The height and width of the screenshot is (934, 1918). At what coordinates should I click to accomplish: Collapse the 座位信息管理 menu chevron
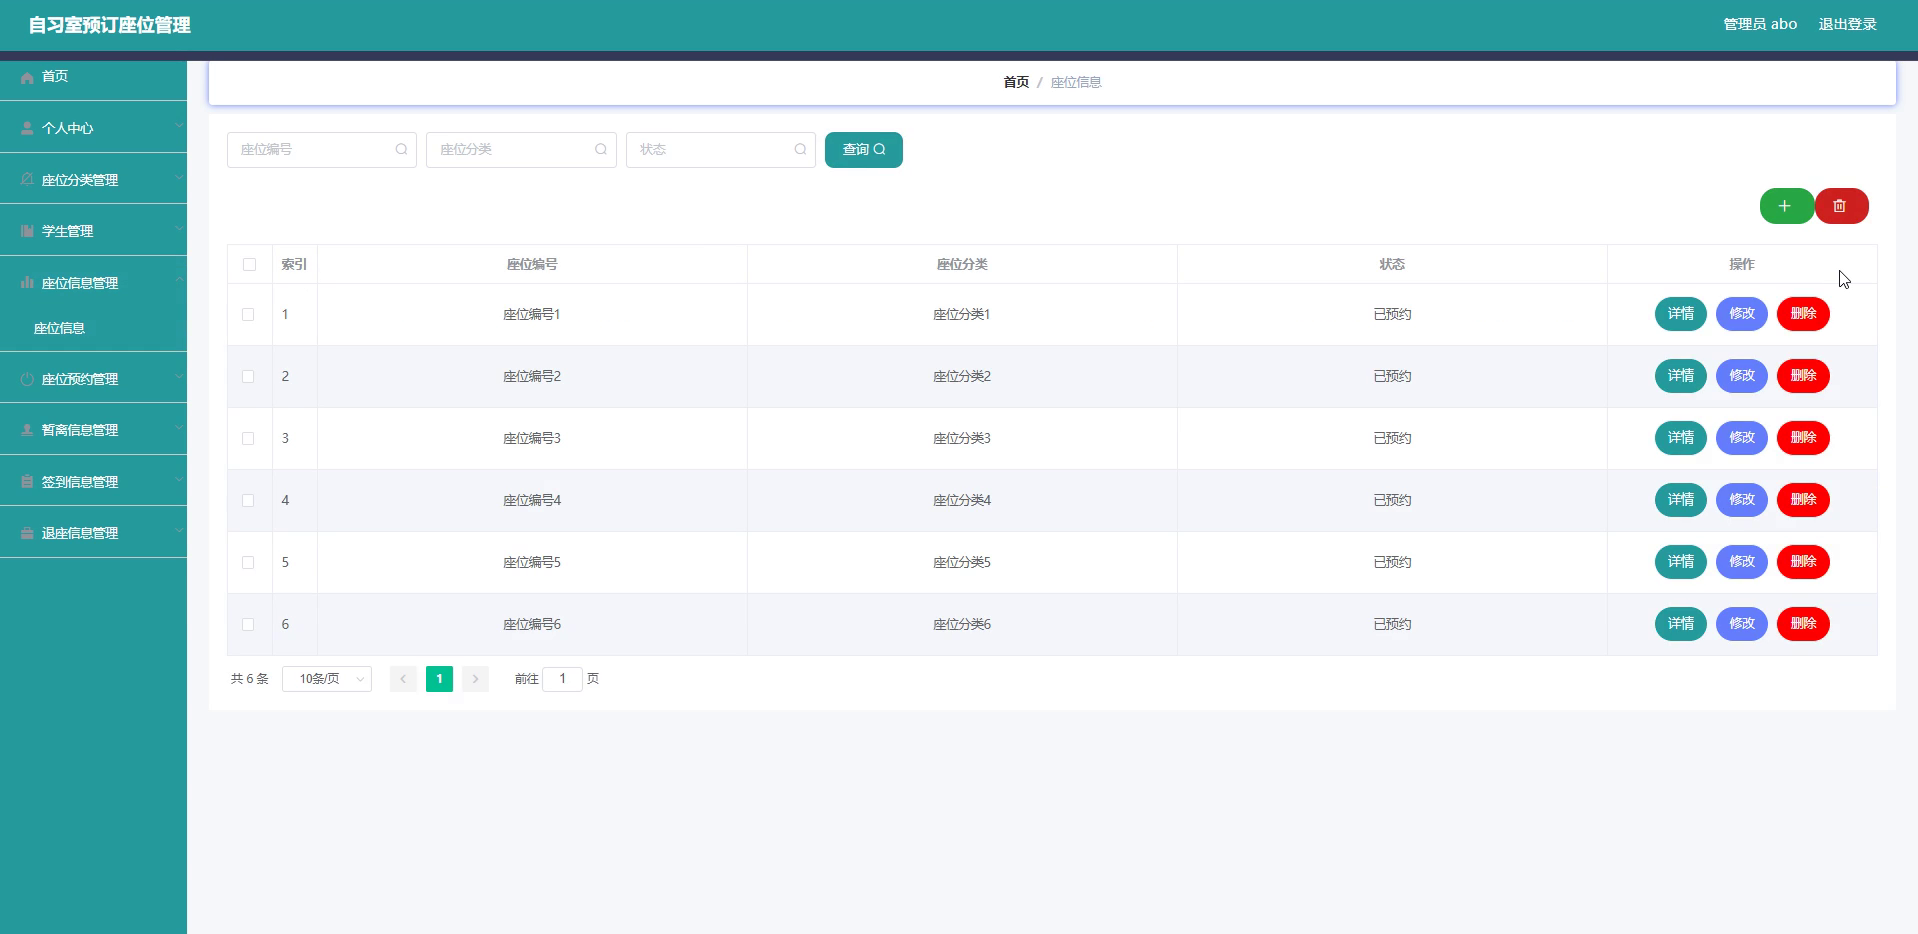click(x=178, y=281)
